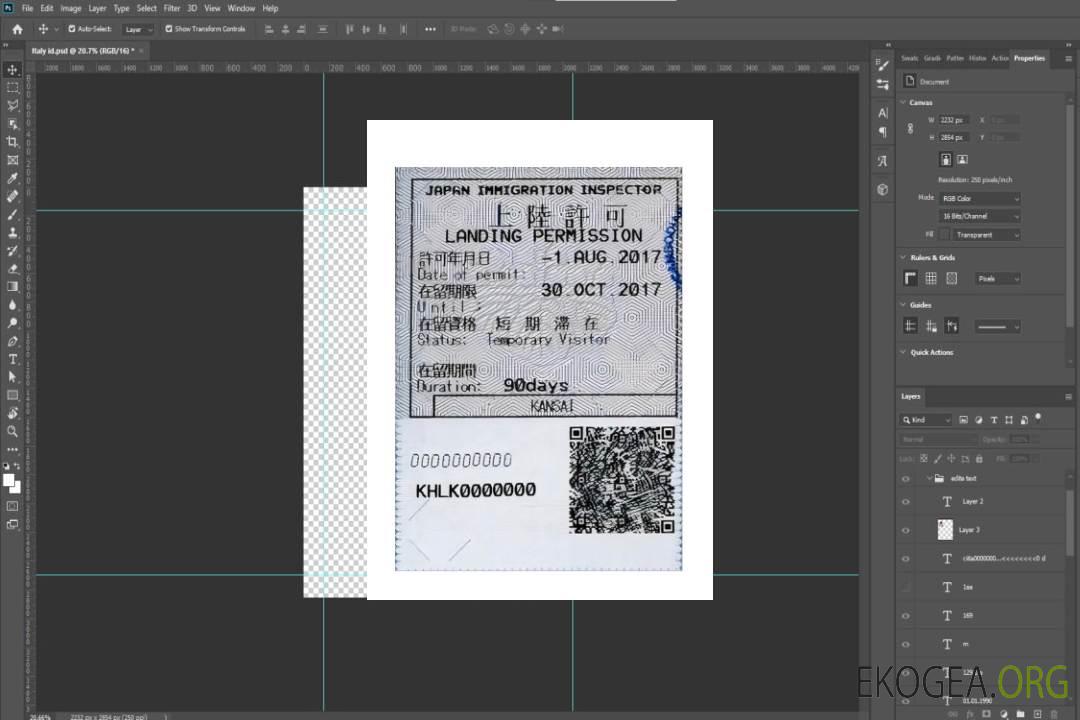Select the Horizontal Type tool
The height and width of the screenshot is (720, 1080).
pos(12,359)
